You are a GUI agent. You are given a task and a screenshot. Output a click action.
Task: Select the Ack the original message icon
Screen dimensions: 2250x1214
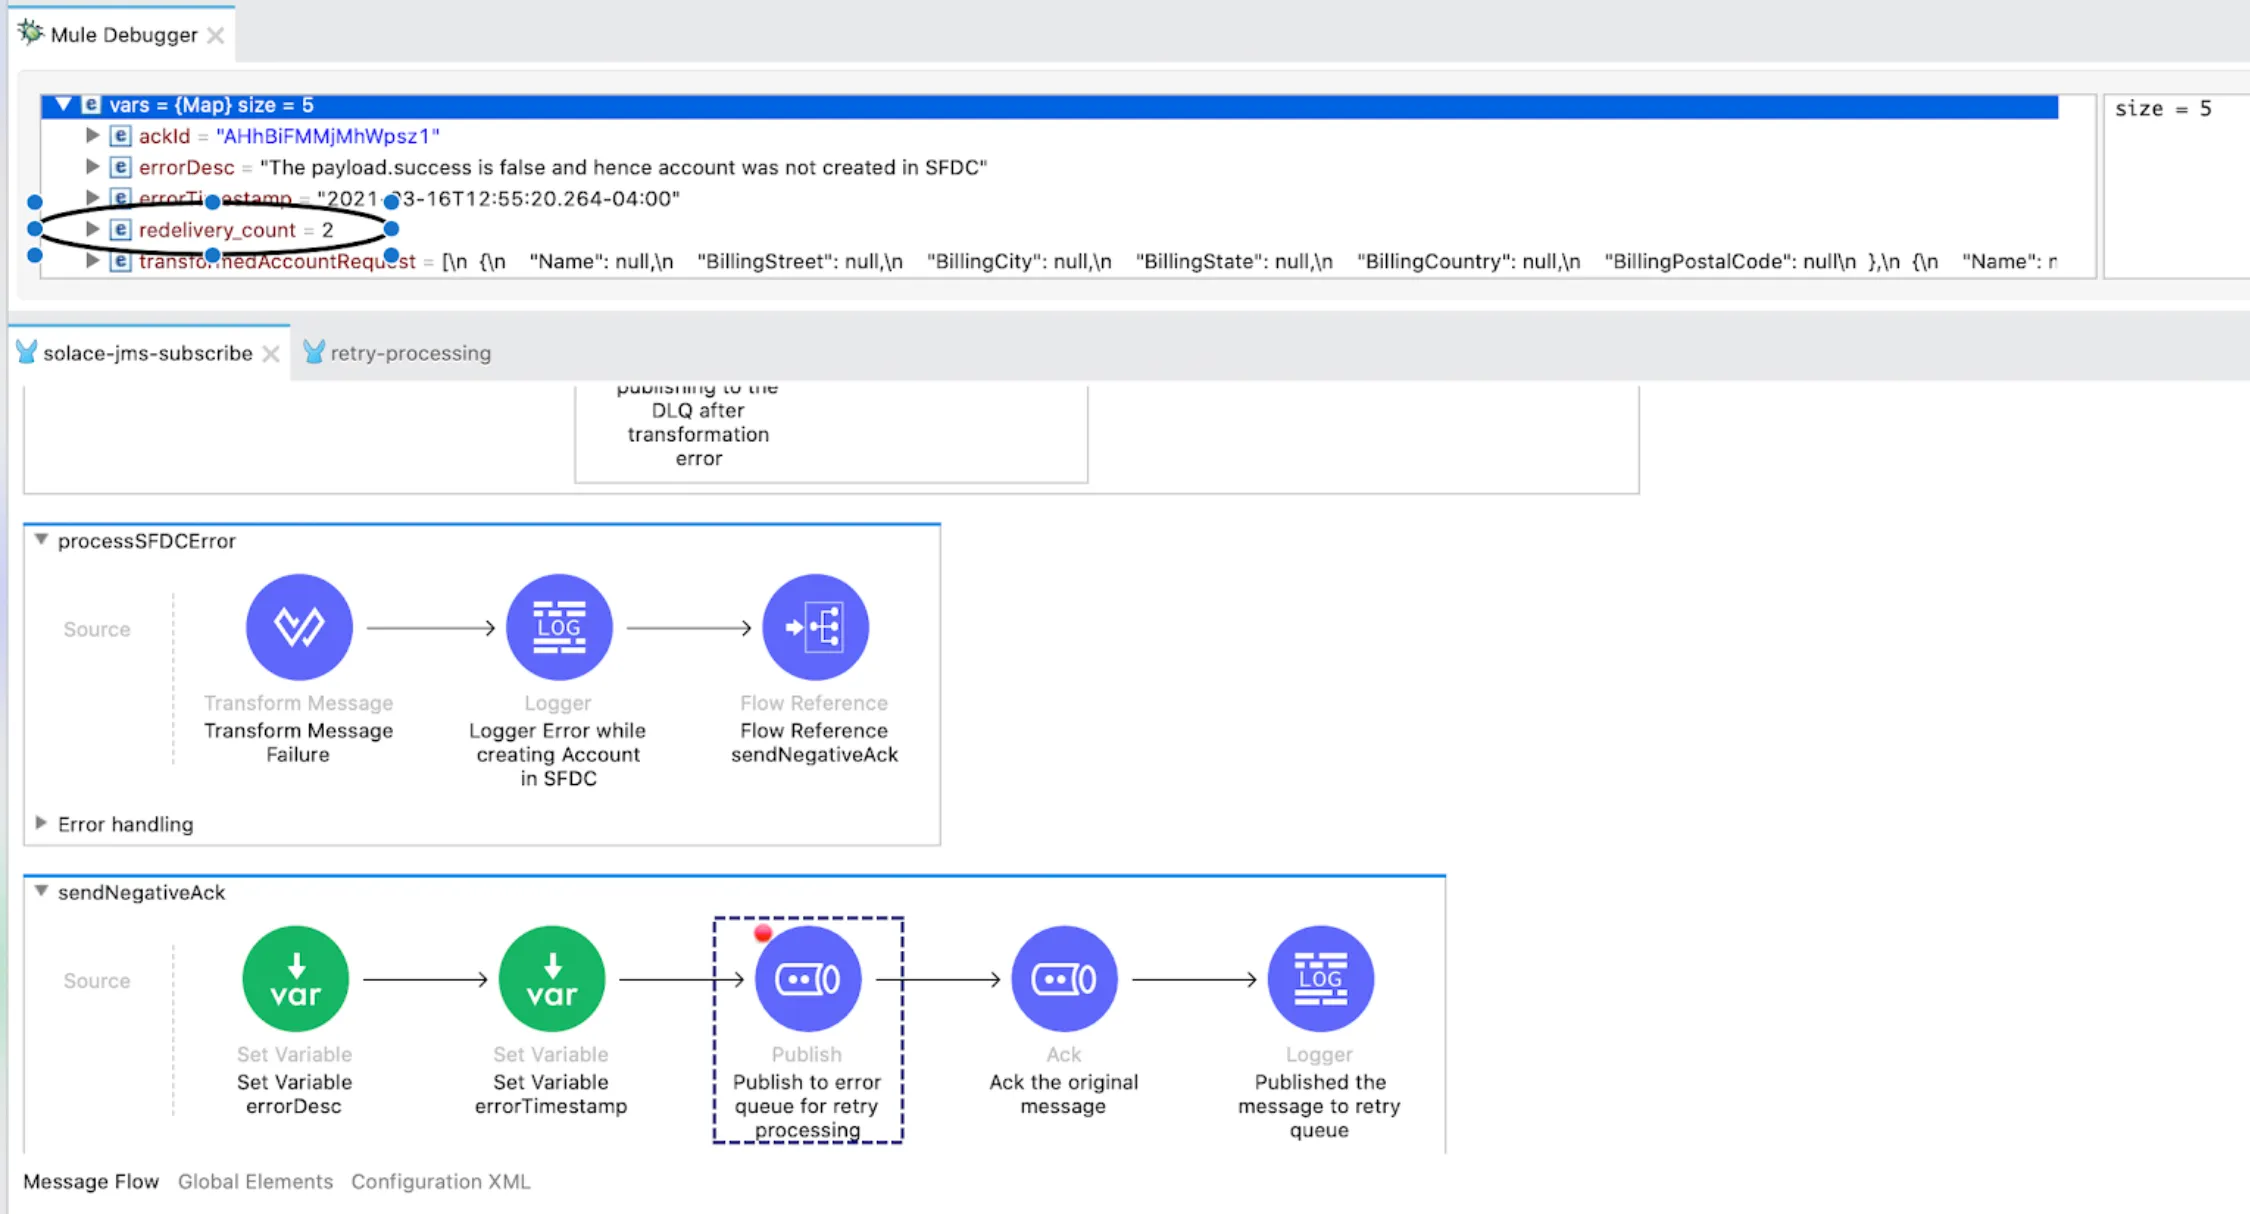pyautogui.click(x=1063, y=979)
